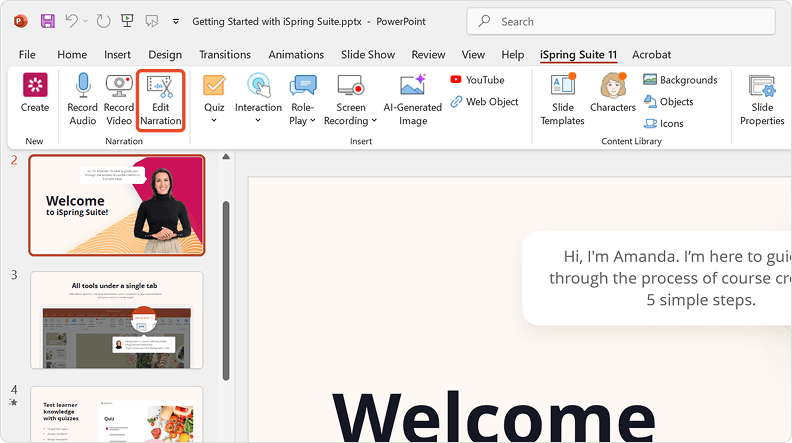This screenshot has width=792, height=443.
Task: Open Slide Properties
Action: pos(762,99)
